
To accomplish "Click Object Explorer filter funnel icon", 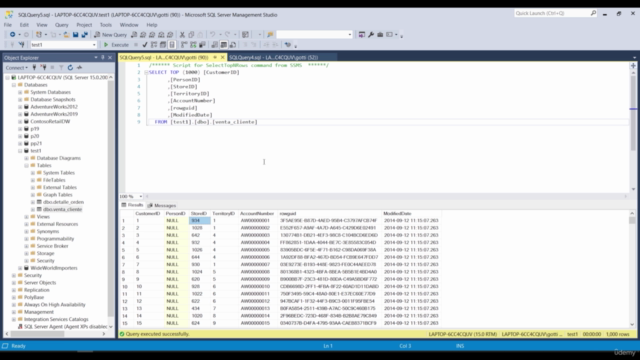I will click(61, 67).
